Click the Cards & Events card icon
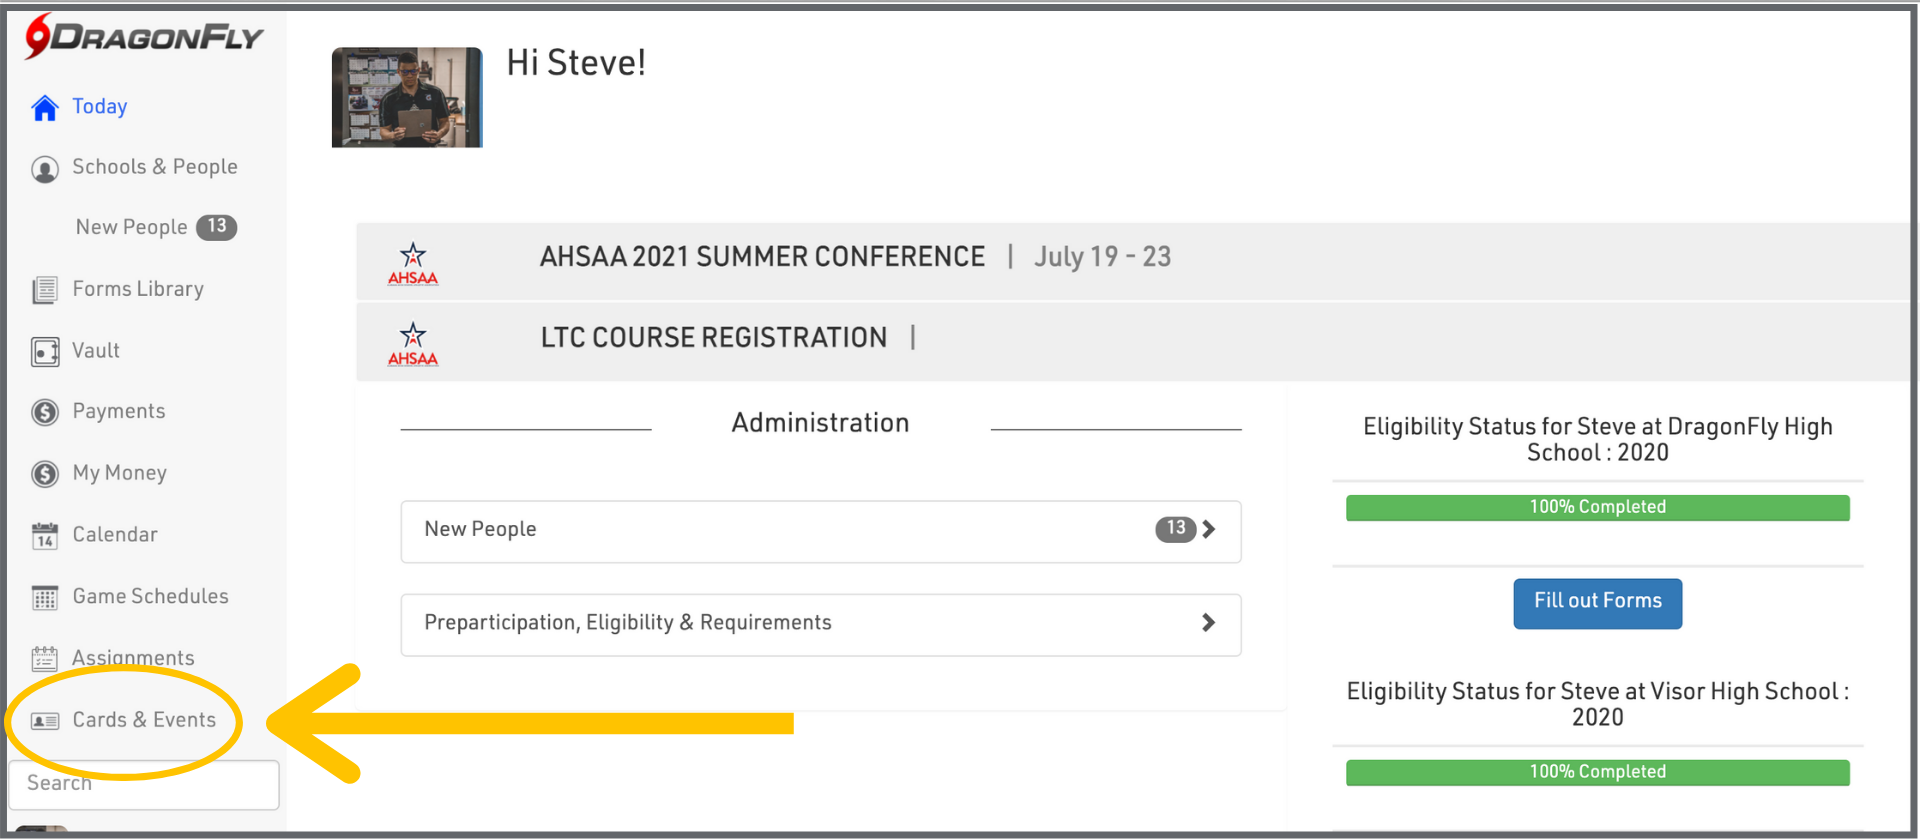1920x839 pixels. click(45, 721)
